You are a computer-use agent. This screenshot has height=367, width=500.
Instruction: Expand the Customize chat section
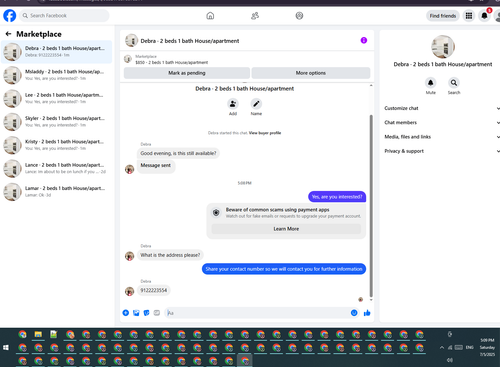[442, 108]
